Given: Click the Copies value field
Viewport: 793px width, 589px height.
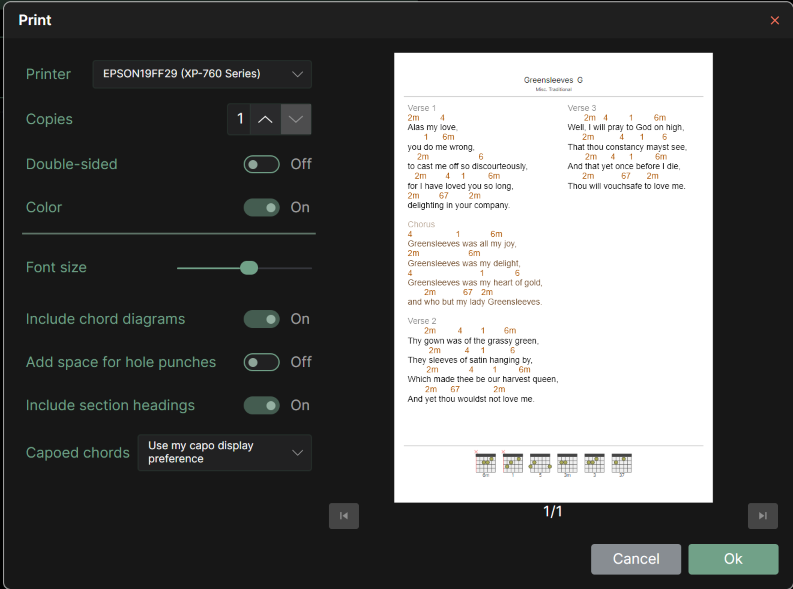Looking at the screenshot, I should pos(239,119).
